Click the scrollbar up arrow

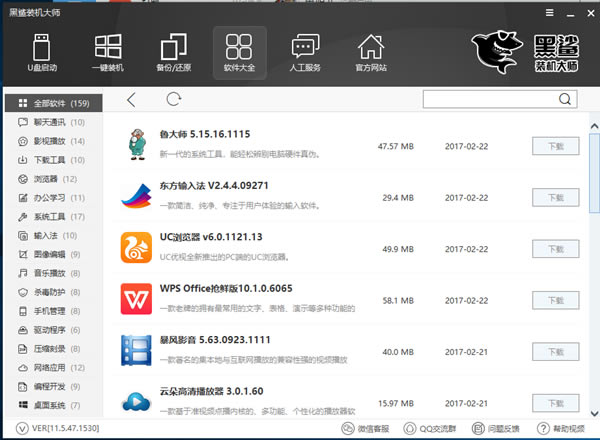(x=594, y=126)
